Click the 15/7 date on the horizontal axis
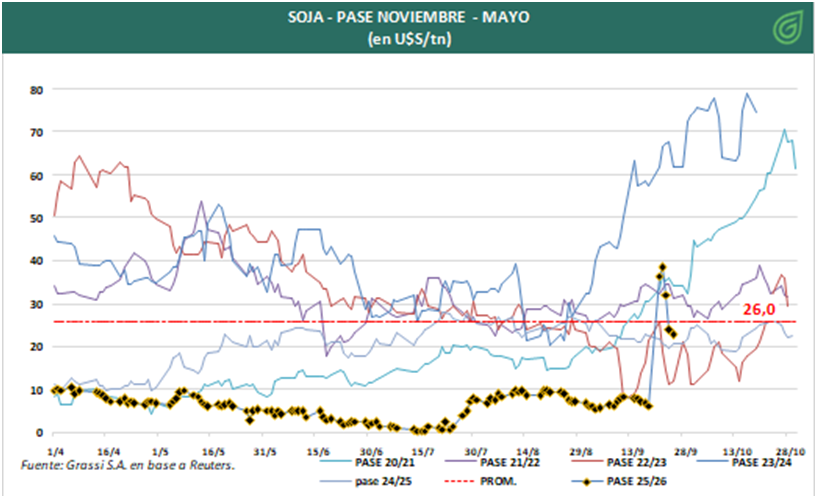This screenshot has width=817, height=498. coord(422,451)
